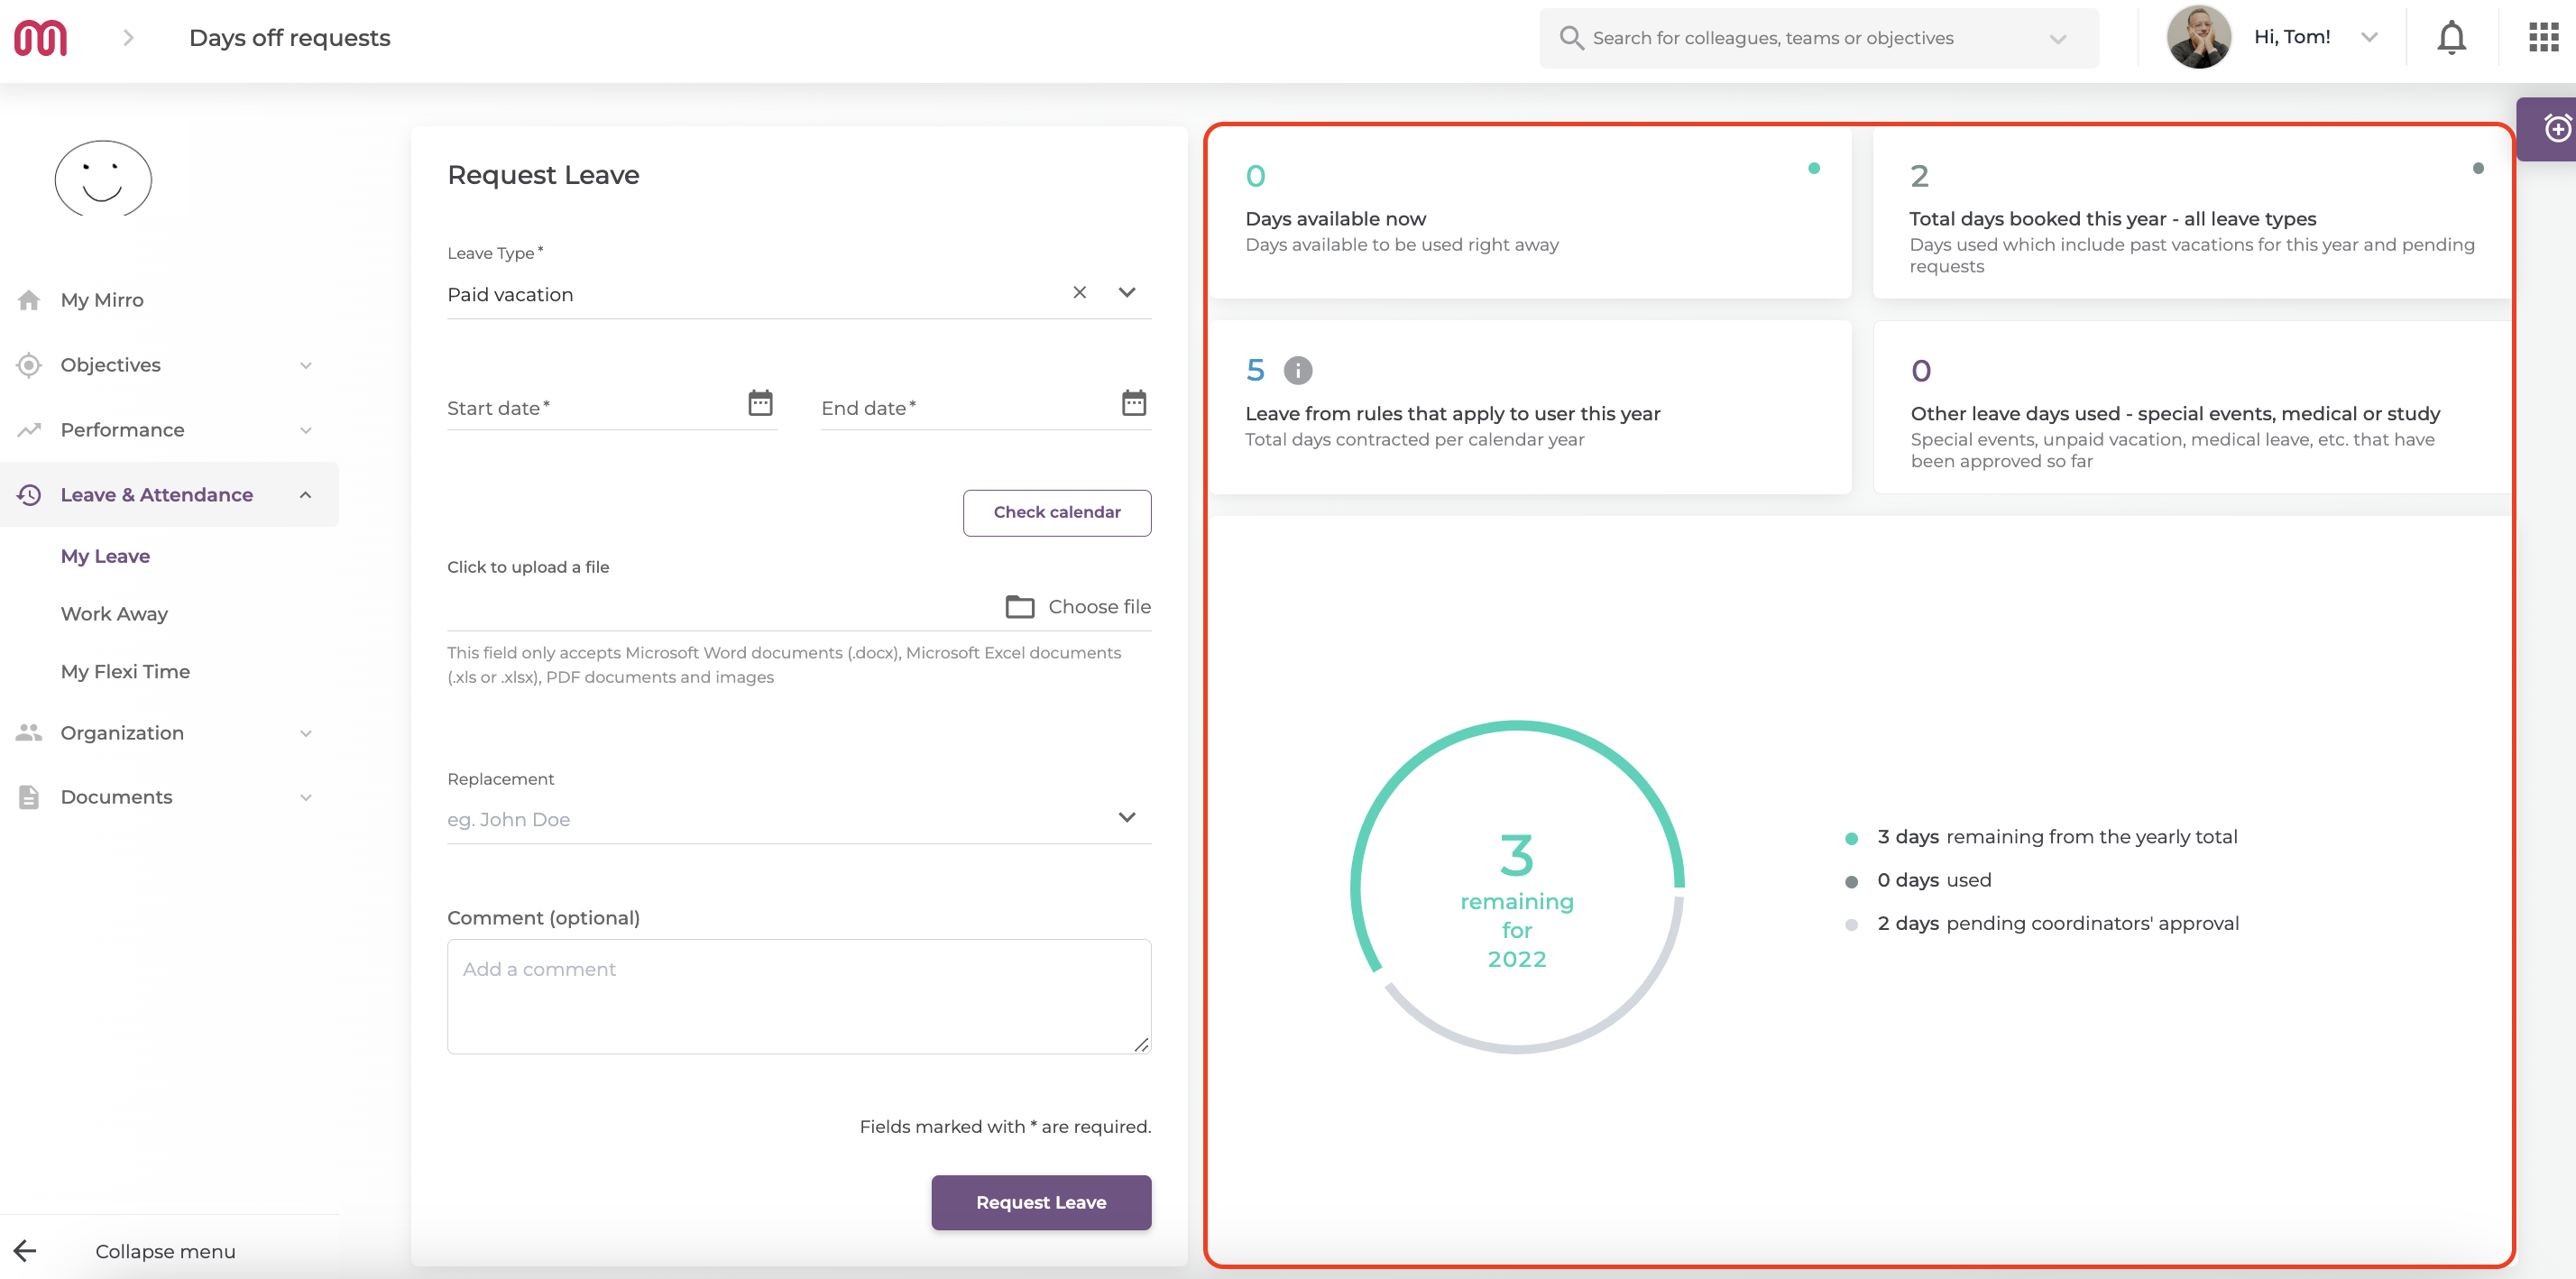
Task: Click the search magnifier icon
Action: [x=1571, y=38]
